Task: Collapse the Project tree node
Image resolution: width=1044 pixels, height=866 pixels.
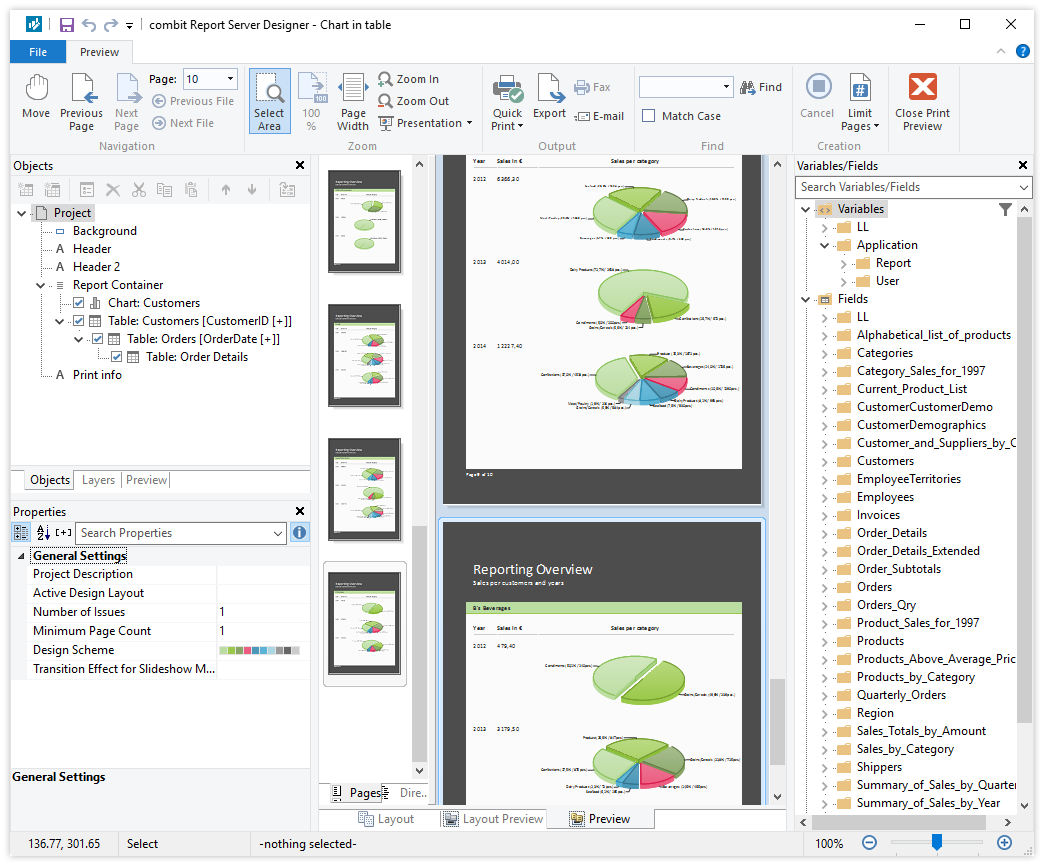Action: pyautogui.click(x=22, y=214)
